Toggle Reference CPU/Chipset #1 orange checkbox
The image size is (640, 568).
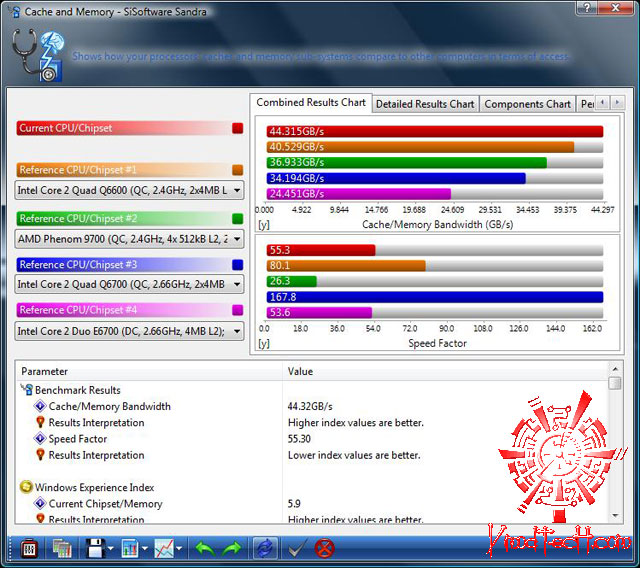point(238,170)
